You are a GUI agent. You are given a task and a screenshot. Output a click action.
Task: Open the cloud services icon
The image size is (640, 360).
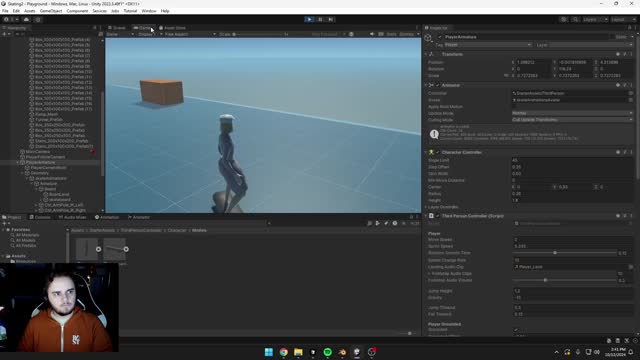(x=27, y=19)
